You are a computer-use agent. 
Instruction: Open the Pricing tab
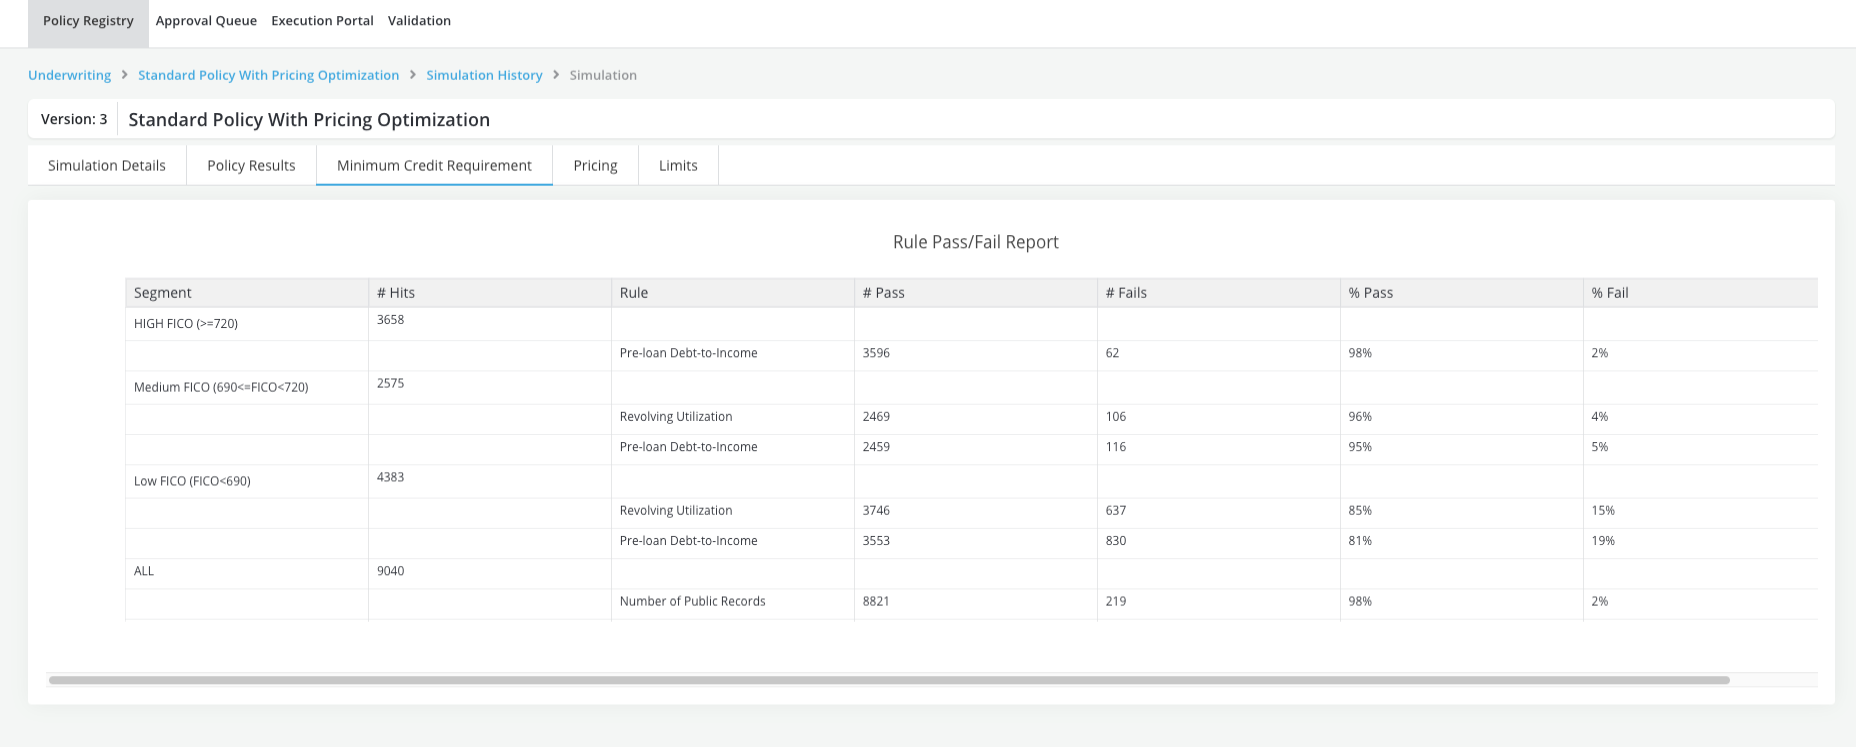tap(595, 166)
